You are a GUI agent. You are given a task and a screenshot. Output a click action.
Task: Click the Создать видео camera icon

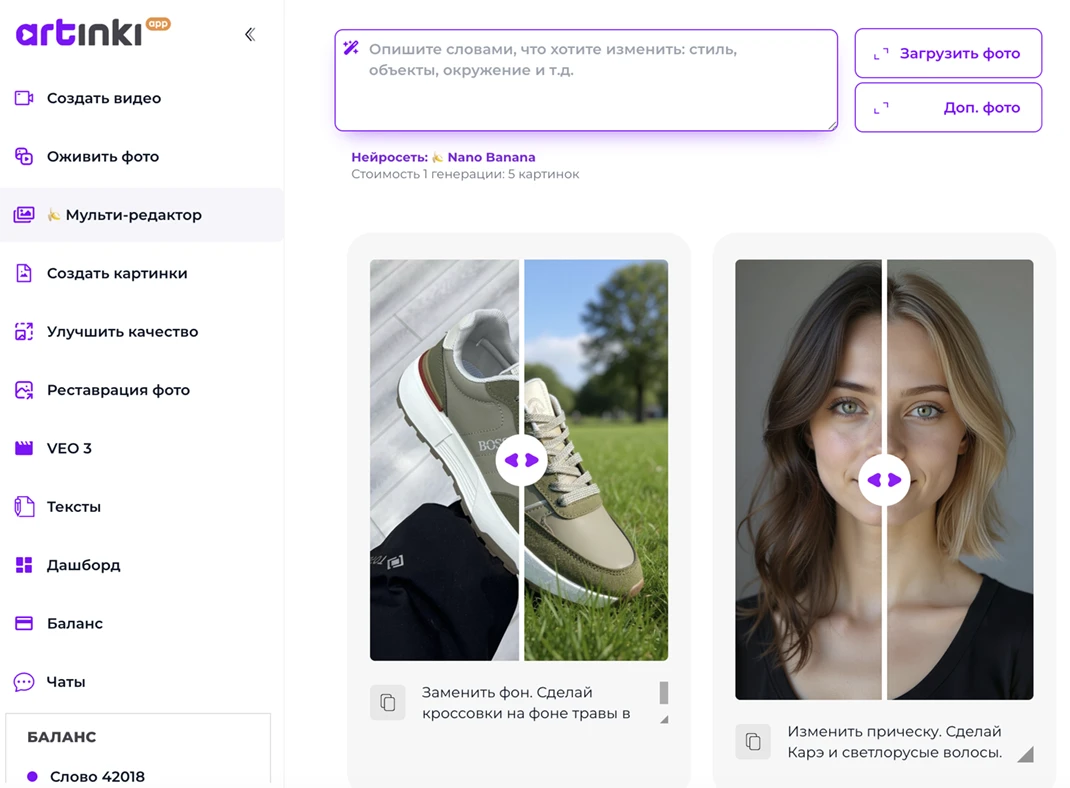[24, 98]
